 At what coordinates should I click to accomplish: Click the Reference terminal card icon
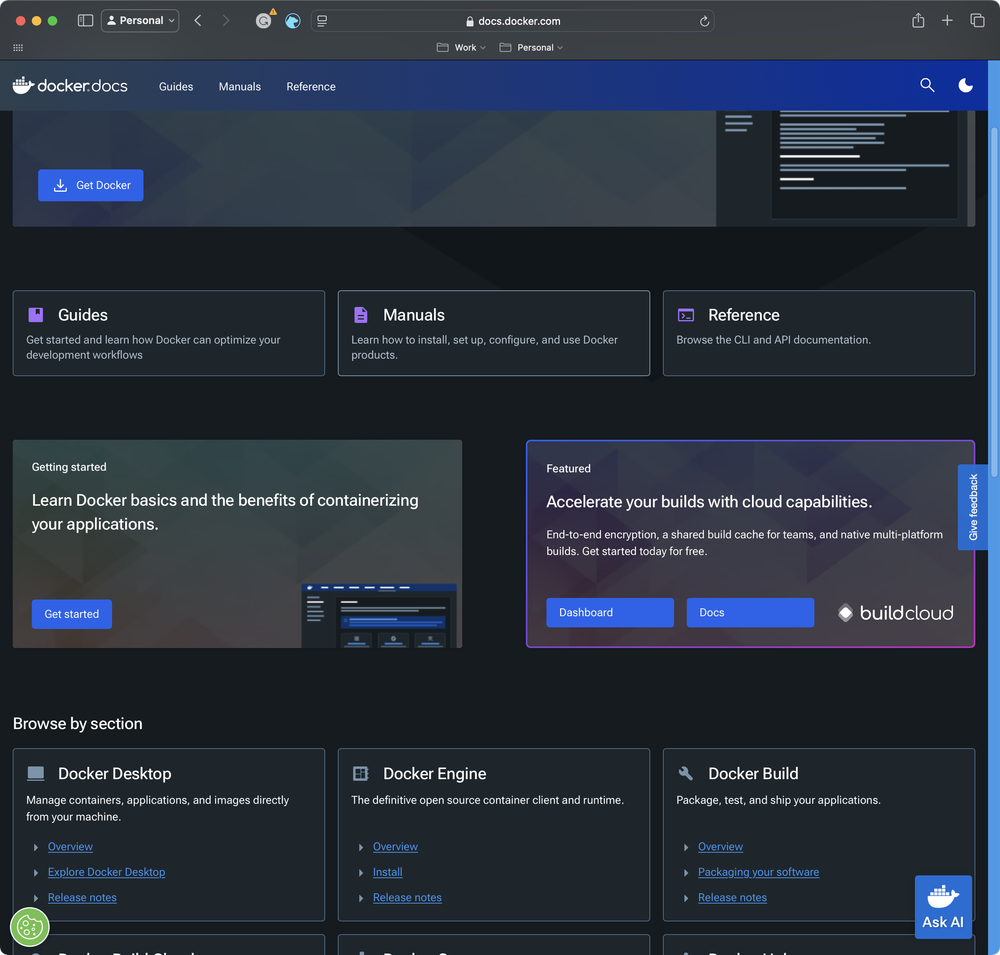pos(686,315)
